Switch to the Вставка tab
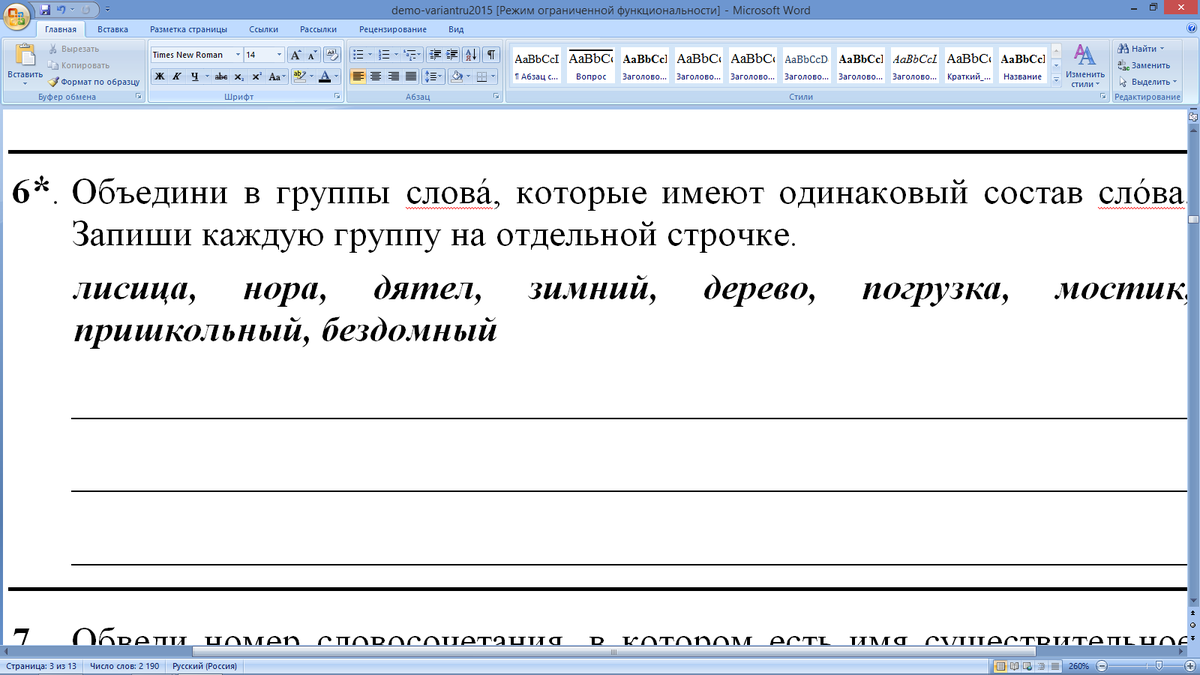Image resolution: width=1200 pixels, height=675 pixels. [112, 29]
